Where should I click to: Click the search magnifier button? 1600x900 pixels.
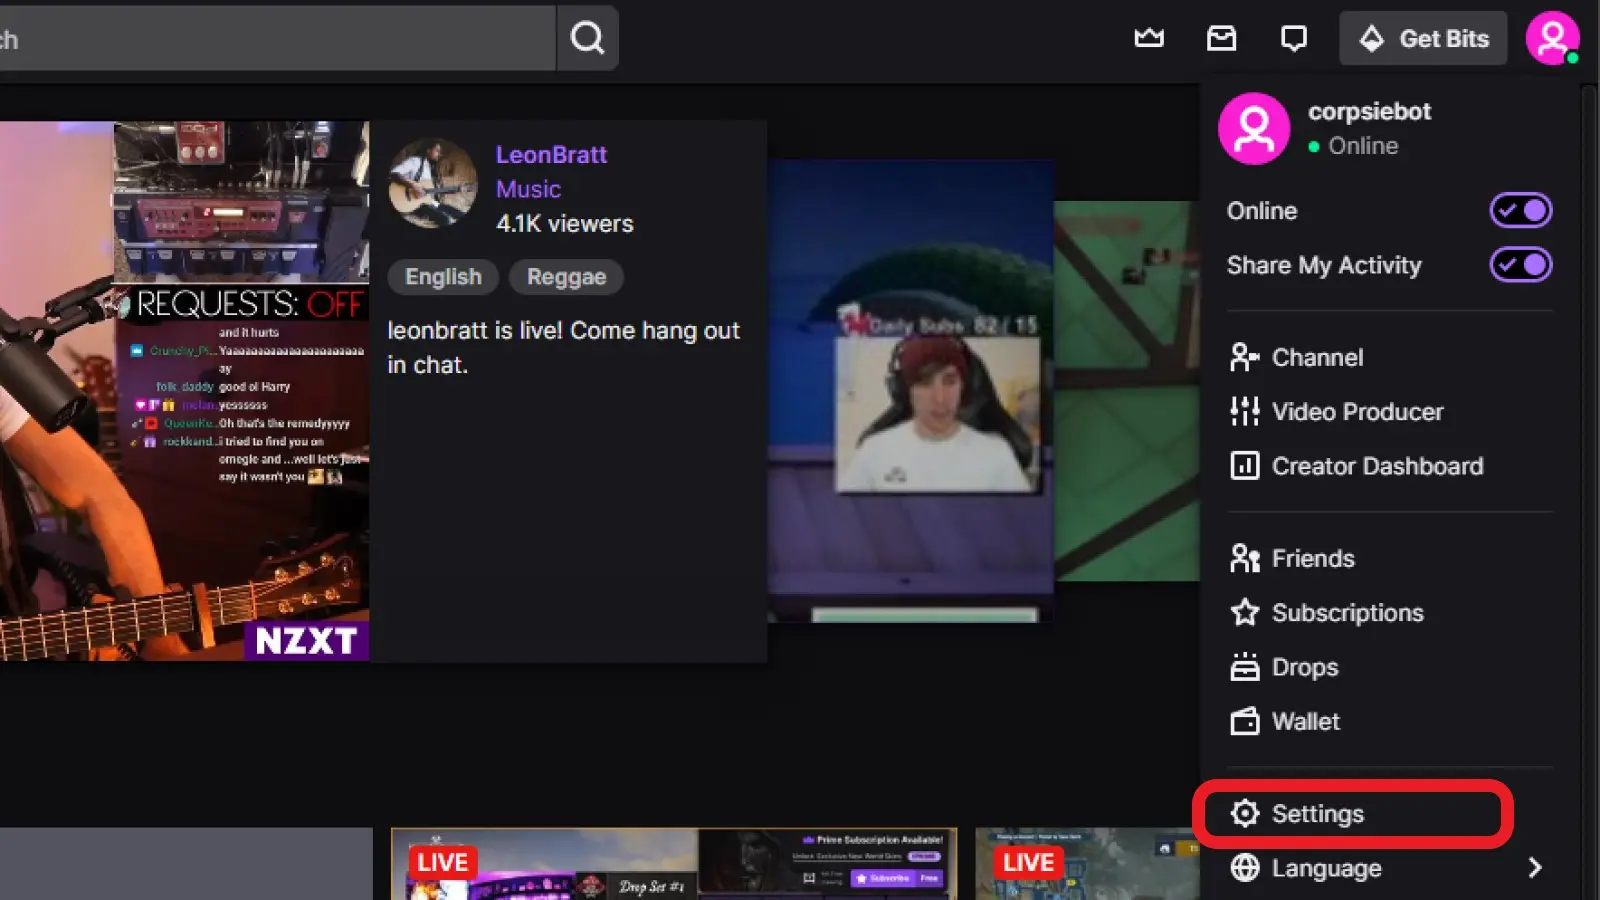[x=587, y=38]
